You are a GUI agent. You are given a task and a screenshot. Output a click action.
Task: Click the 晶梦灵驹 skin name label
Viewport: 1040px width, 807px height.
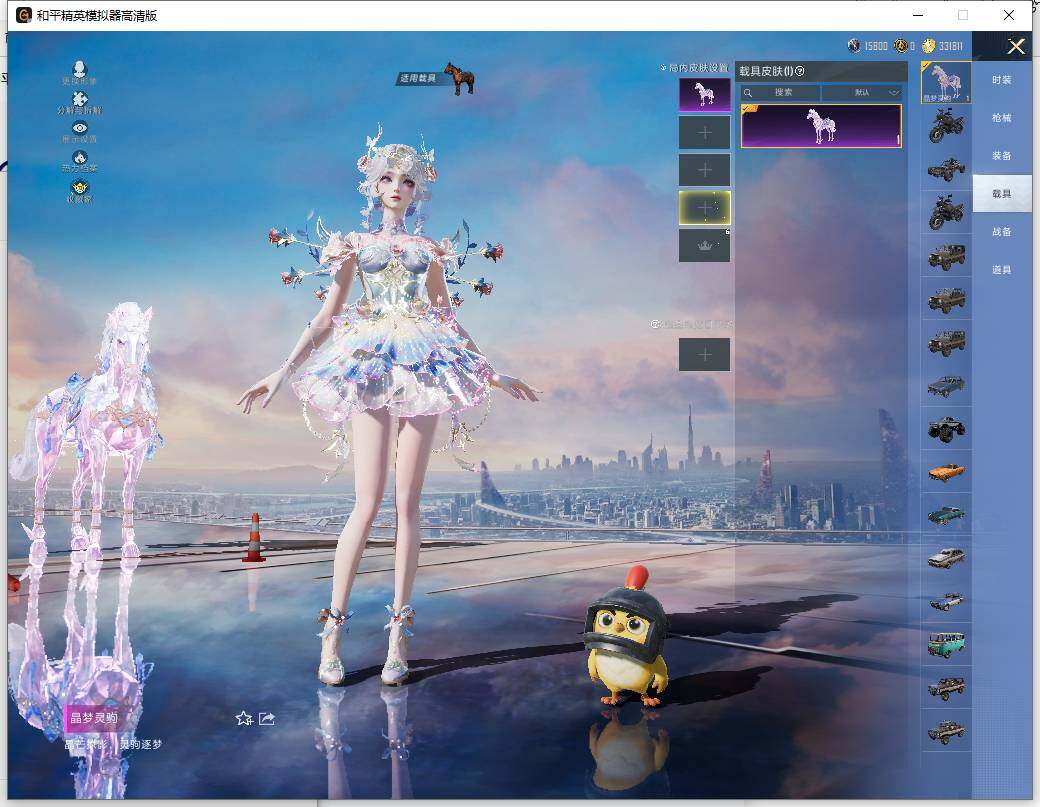(94, 717)
